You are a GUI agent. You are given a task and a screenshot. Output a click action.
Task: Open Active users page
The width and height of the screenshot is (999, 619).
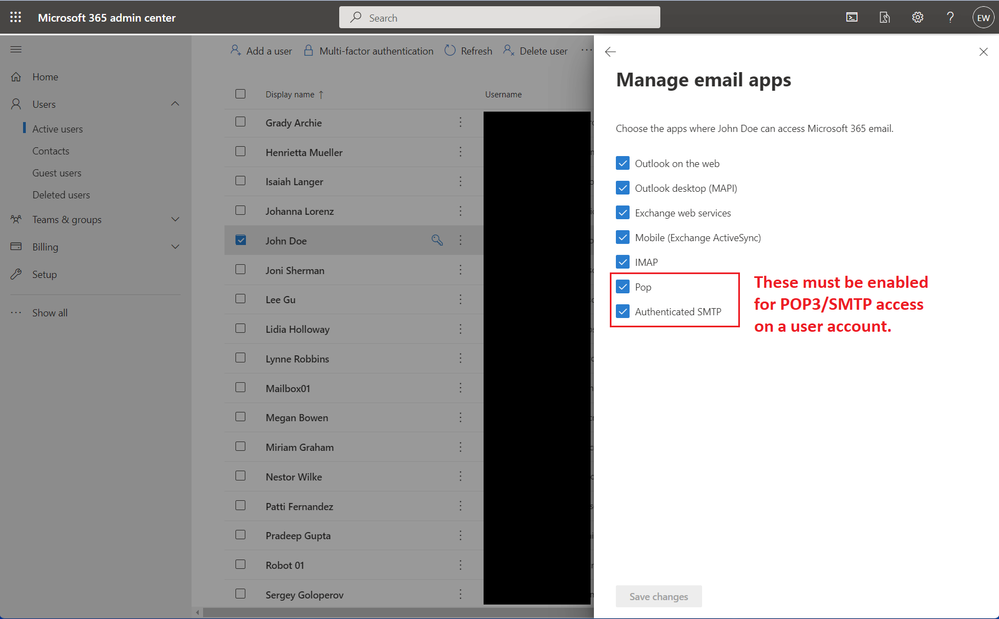click(57, 129)
